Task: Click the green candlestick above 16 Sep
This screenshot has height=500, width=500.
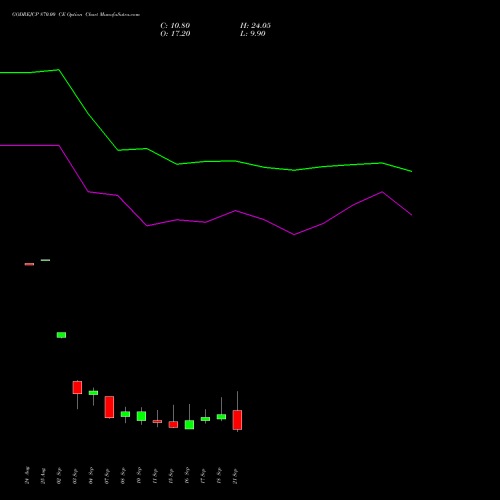Action: (x=189, y=425)
